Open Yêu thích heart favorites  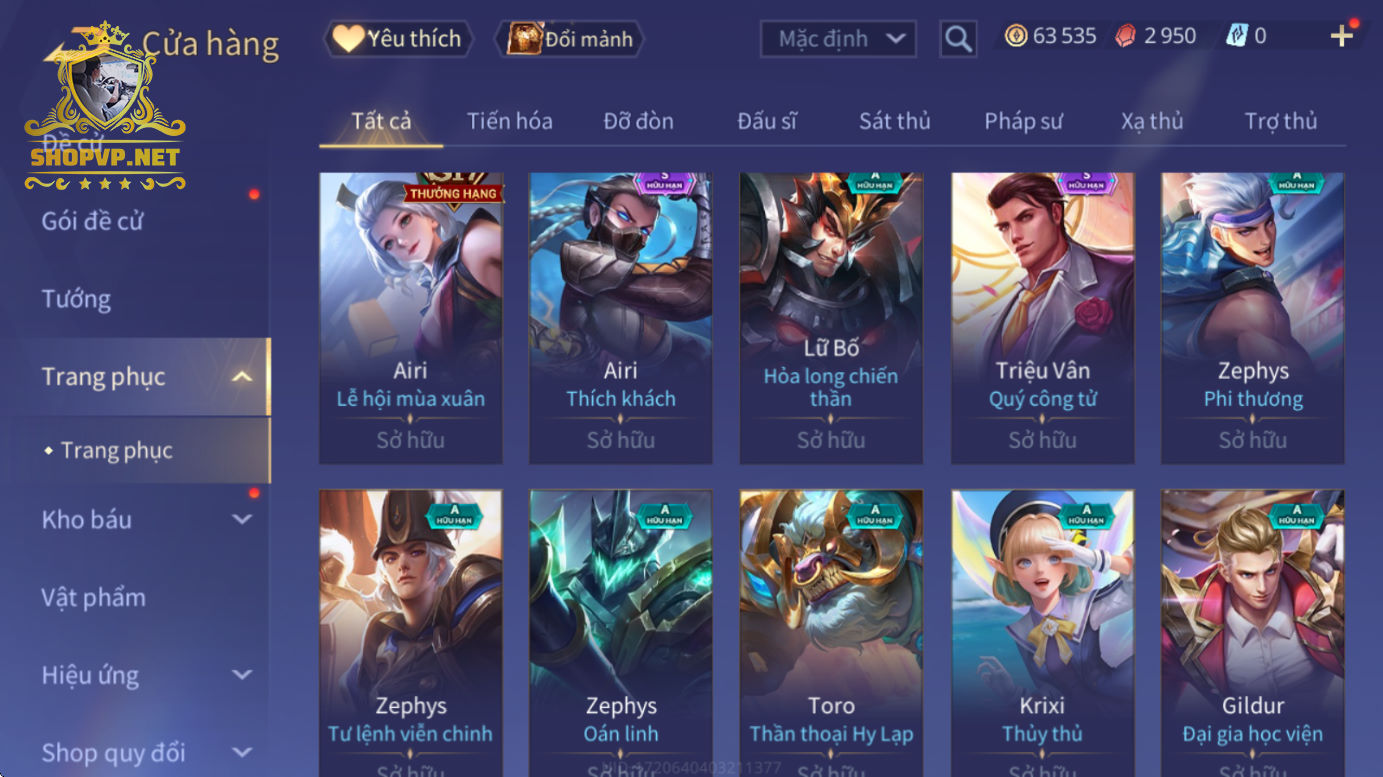pos(398,39)
